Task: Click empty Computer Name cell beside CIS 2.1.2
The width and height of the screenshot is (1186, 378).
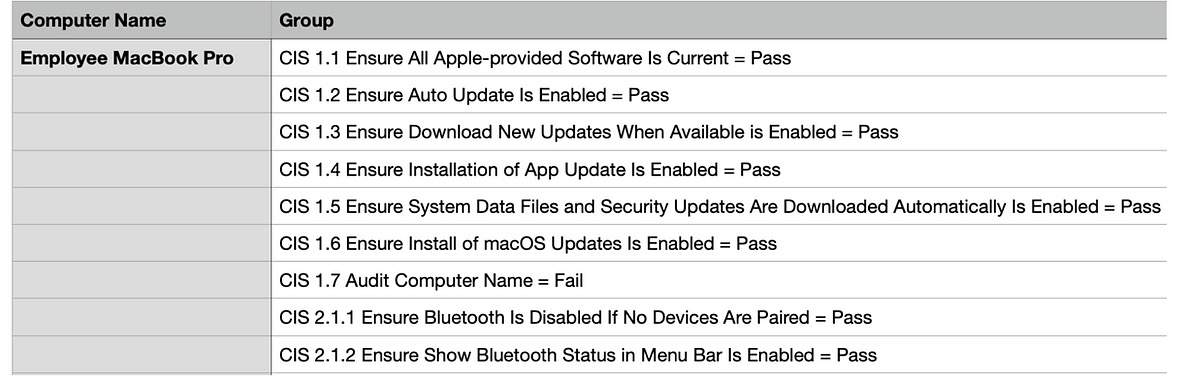Action: [141, 355]
